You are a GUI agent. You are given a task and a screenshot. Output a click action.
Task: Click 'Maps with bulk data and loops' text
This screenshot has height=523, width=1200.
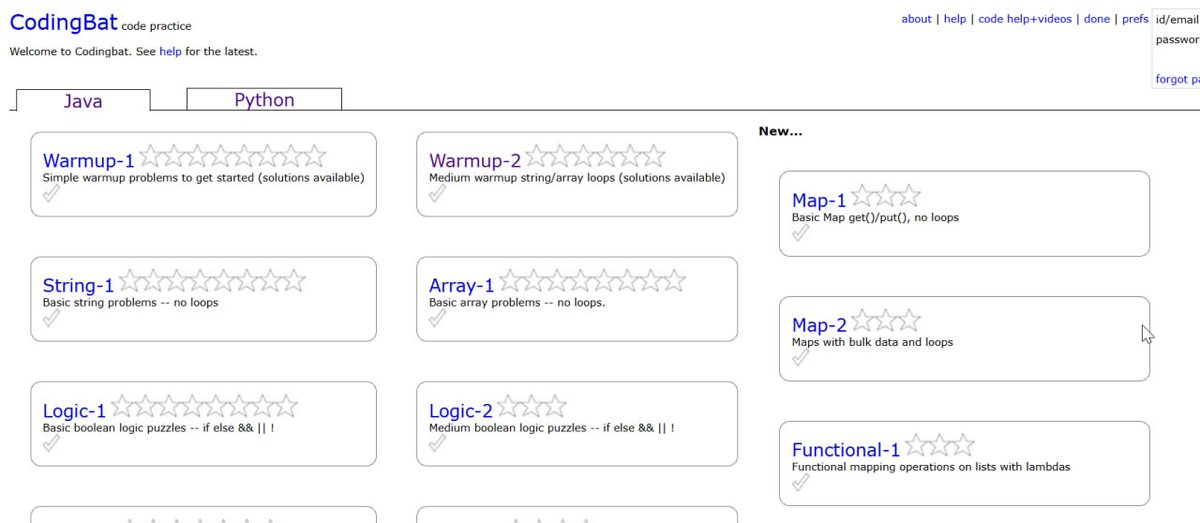872,342
